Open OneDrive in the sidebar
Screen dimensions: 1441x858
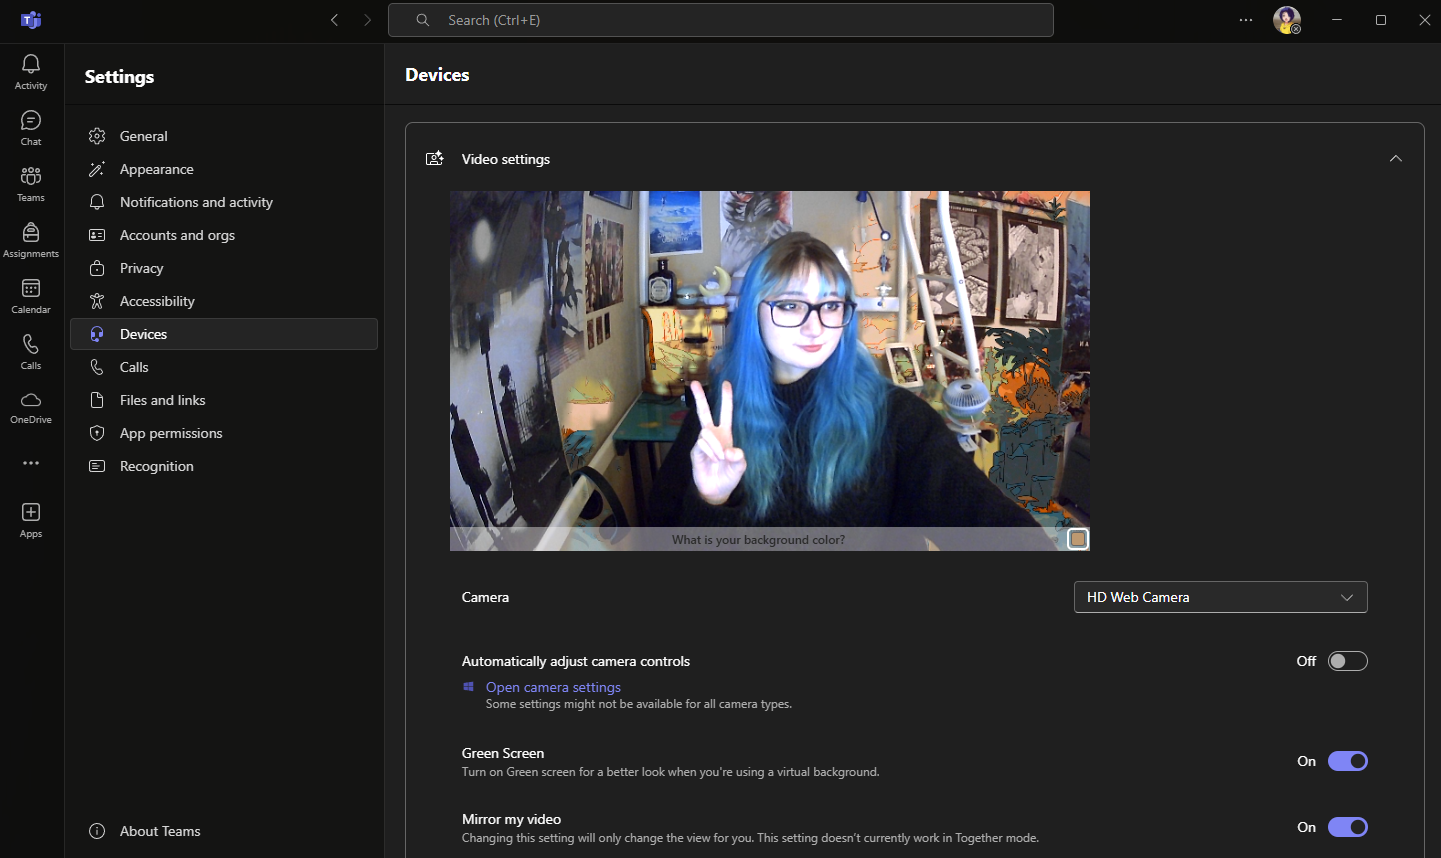pyautogui.click(x=31, y=408)
